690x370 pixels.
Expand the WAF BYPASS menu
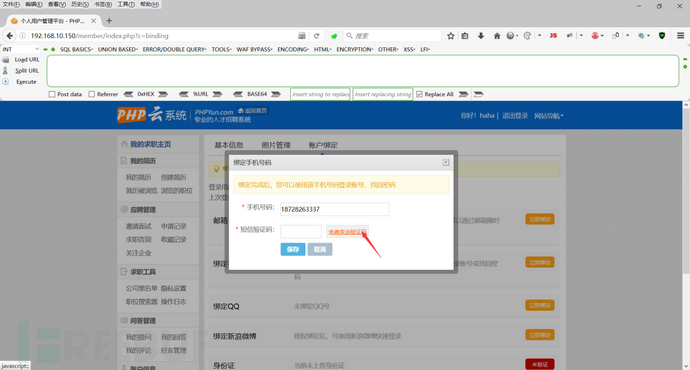254,49
